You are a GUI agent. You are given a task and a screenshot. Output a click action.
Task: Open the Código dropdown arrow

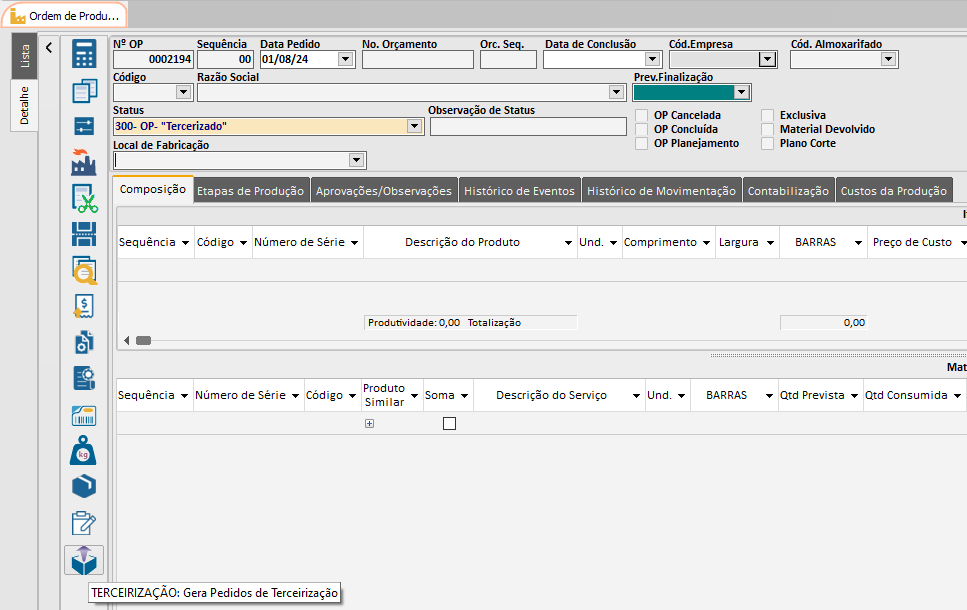[x=183, y=93]
